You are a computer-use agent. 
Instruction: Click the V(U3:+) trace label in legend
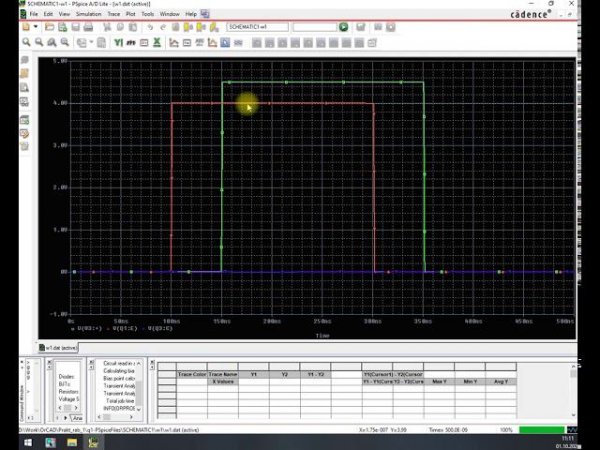(90, 328)
